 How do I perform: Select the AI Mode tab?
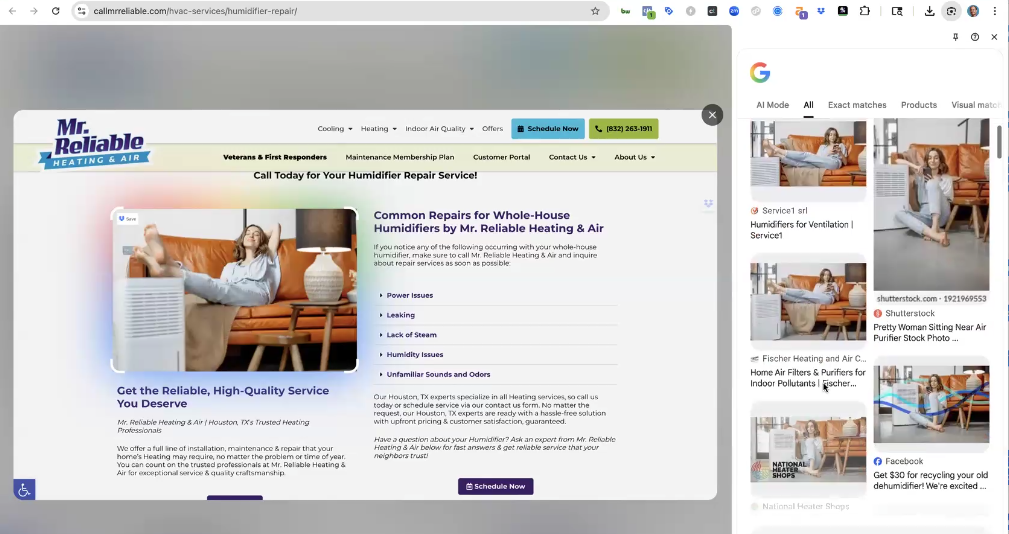pos(772,105)
